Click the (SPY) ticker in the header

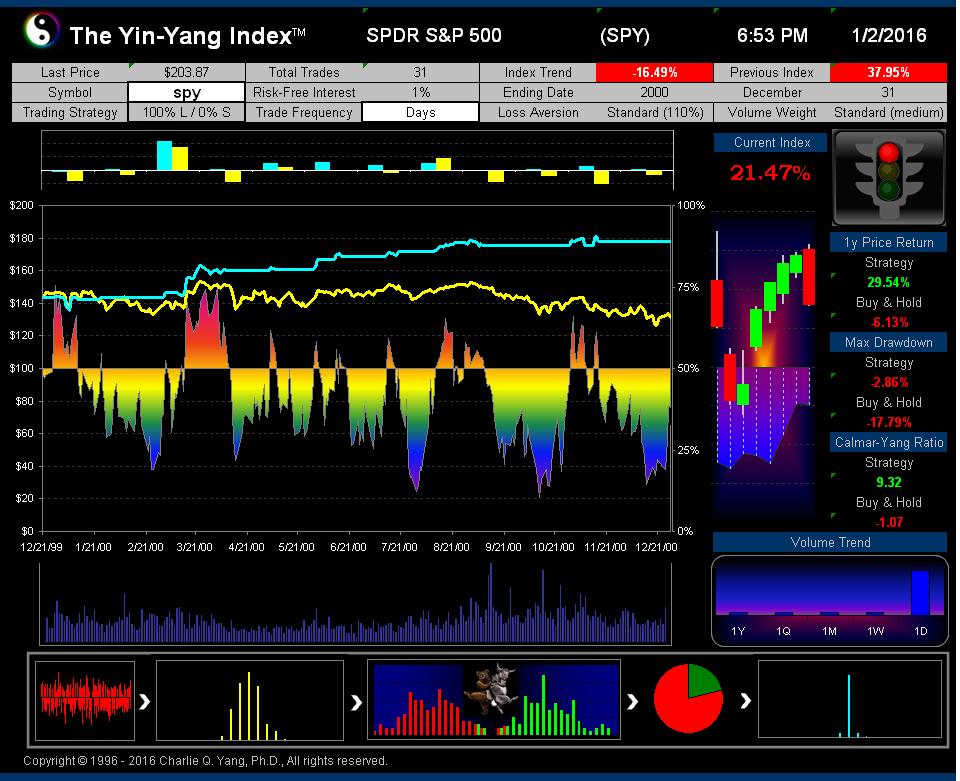624,36
